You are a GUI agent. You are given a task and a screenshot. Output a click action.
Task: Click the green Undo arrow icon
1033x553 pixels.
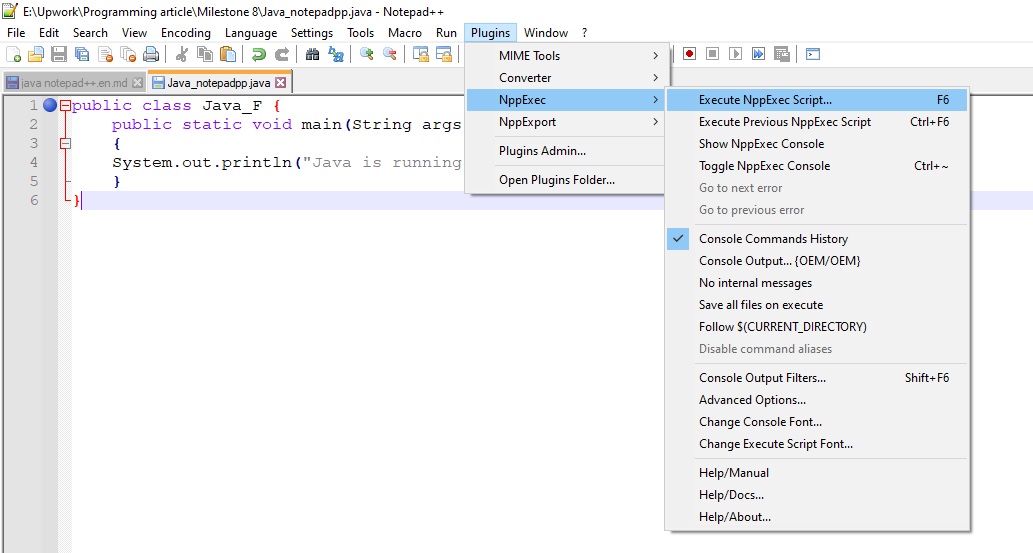258,55
